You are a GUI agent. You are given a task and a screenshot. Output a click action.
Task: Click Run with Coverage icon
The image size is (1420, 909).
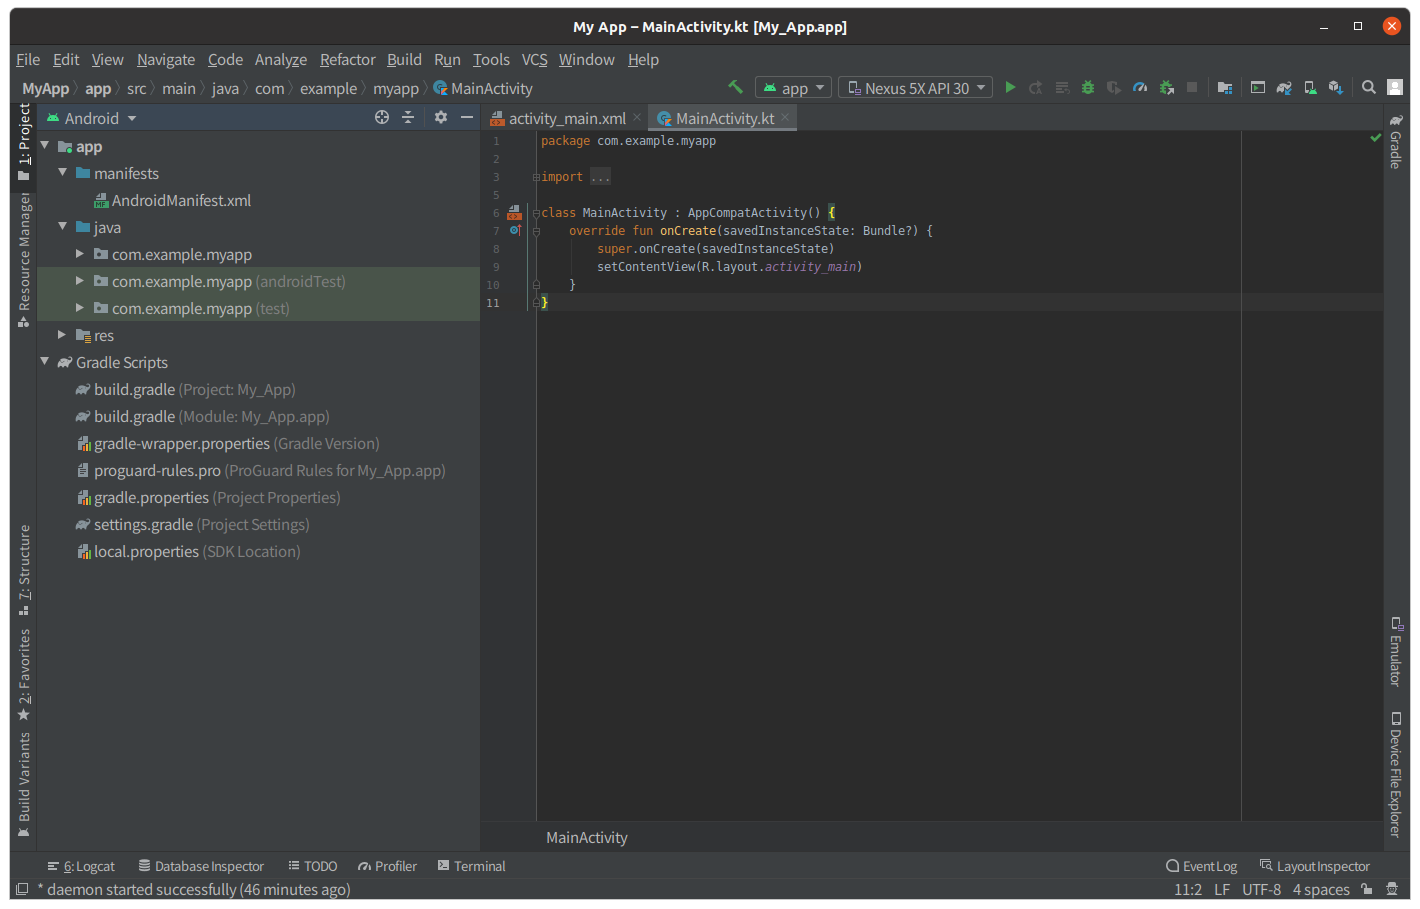click(x=1114, y=88)
